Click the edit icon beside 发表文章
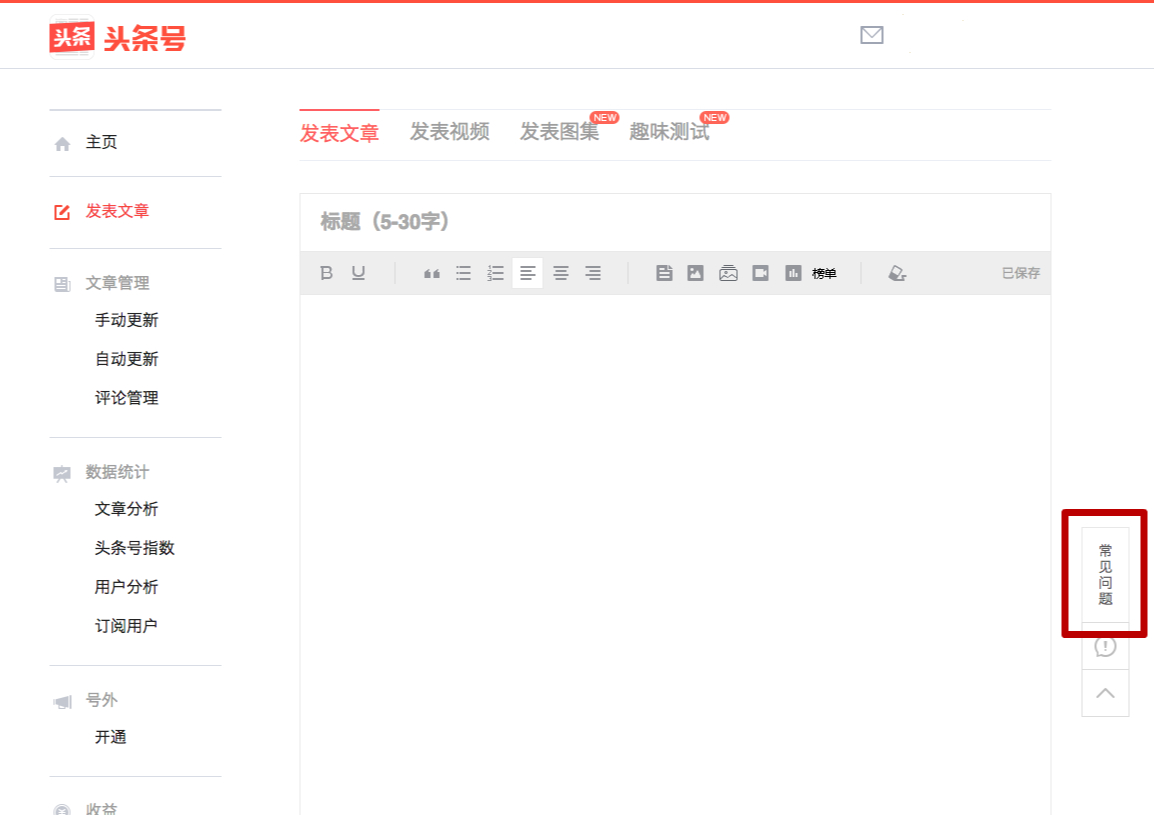 pos(62,212)
